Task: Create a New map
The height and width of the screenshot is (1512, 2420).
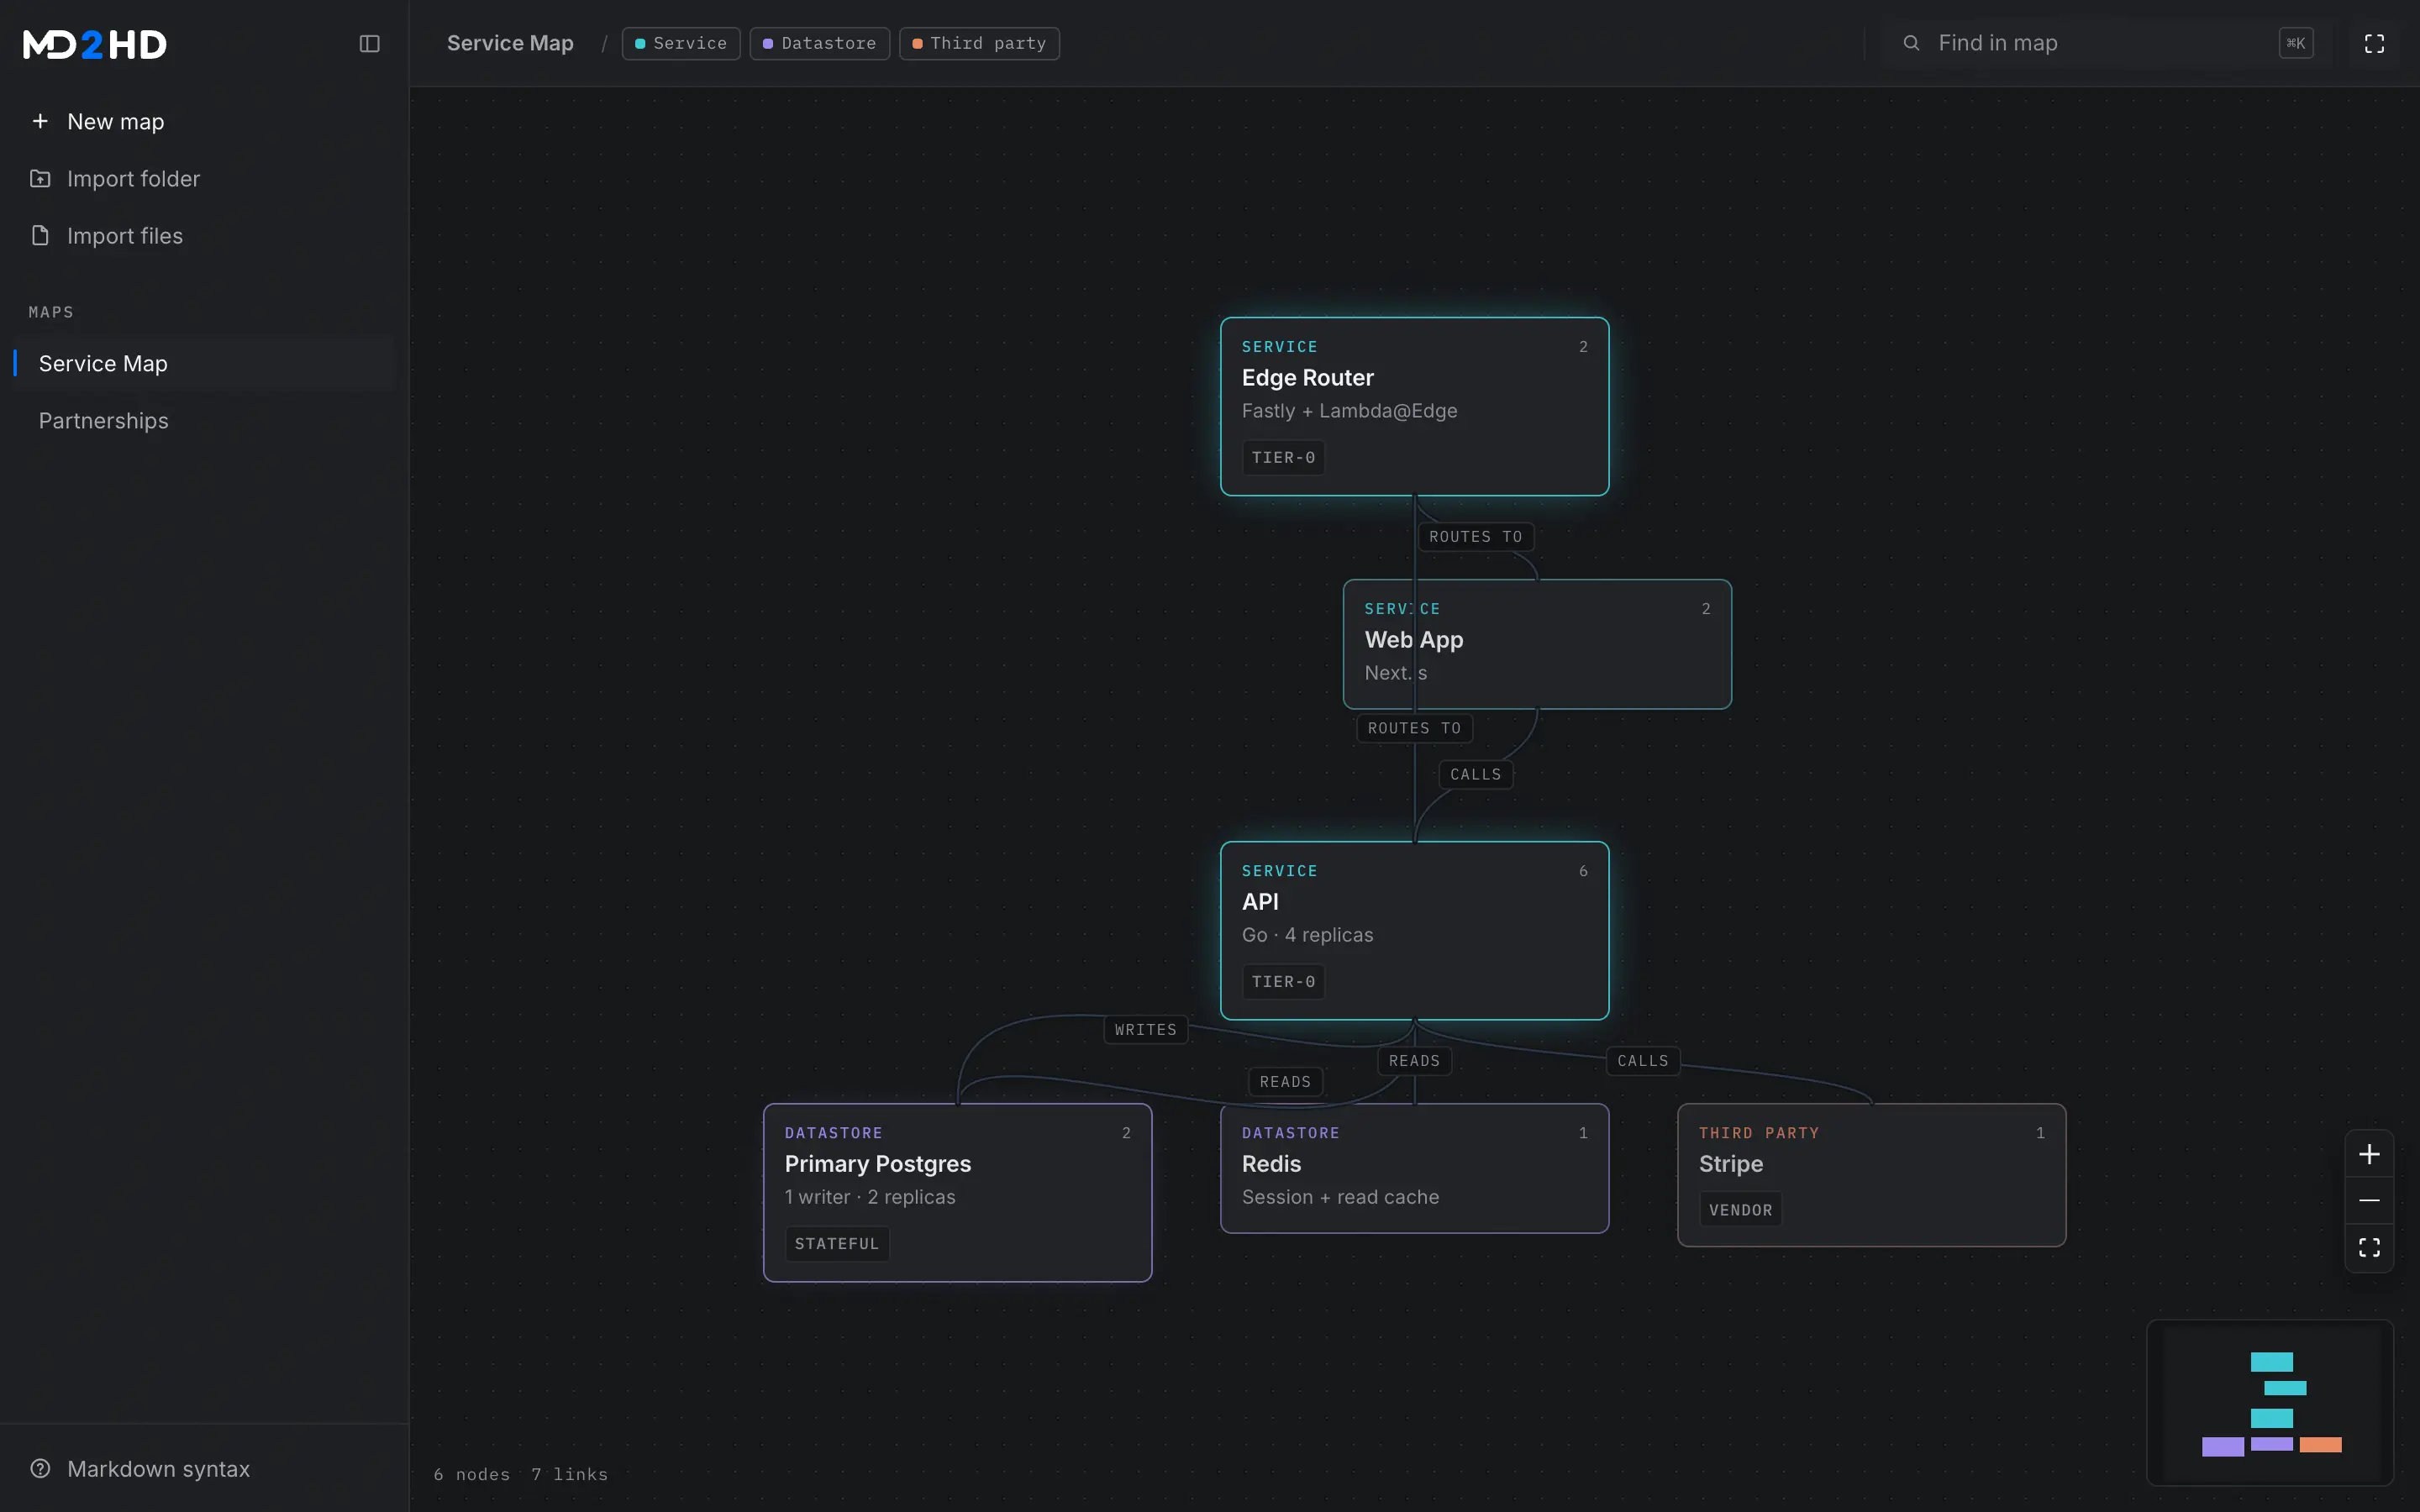Action: point(204,121)
